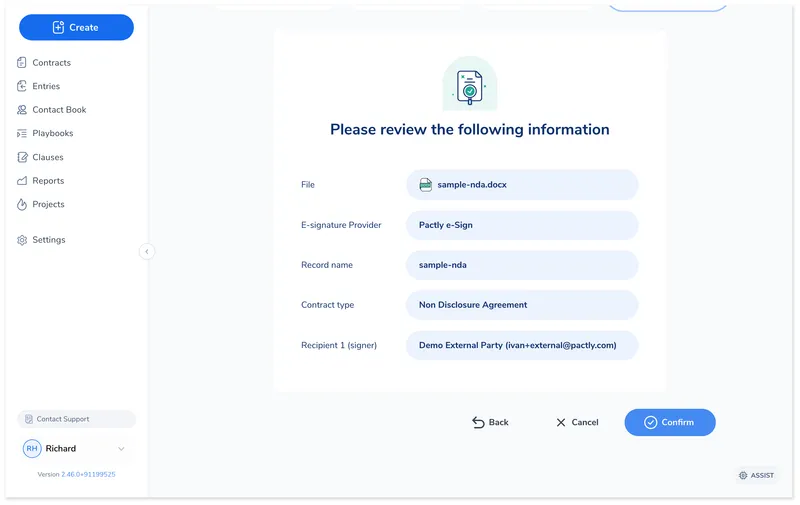The width and height of the screenshot is (800, 505).
Task: Click the sample-nda record name field
Action: (x=522, y=265)
